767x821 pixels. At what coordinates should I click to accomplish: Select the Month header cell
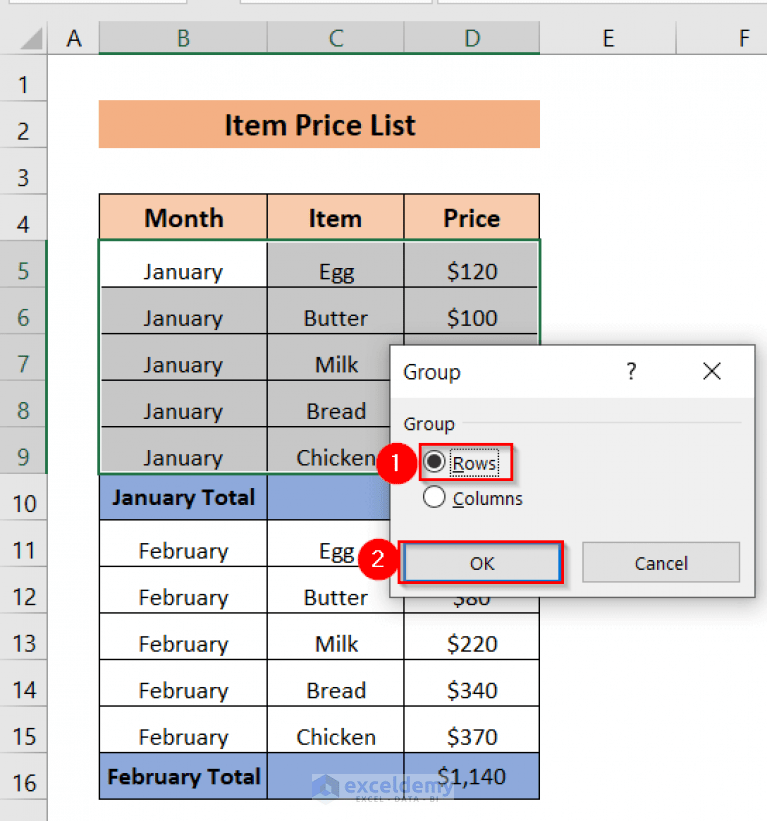[x=183, y=218]
